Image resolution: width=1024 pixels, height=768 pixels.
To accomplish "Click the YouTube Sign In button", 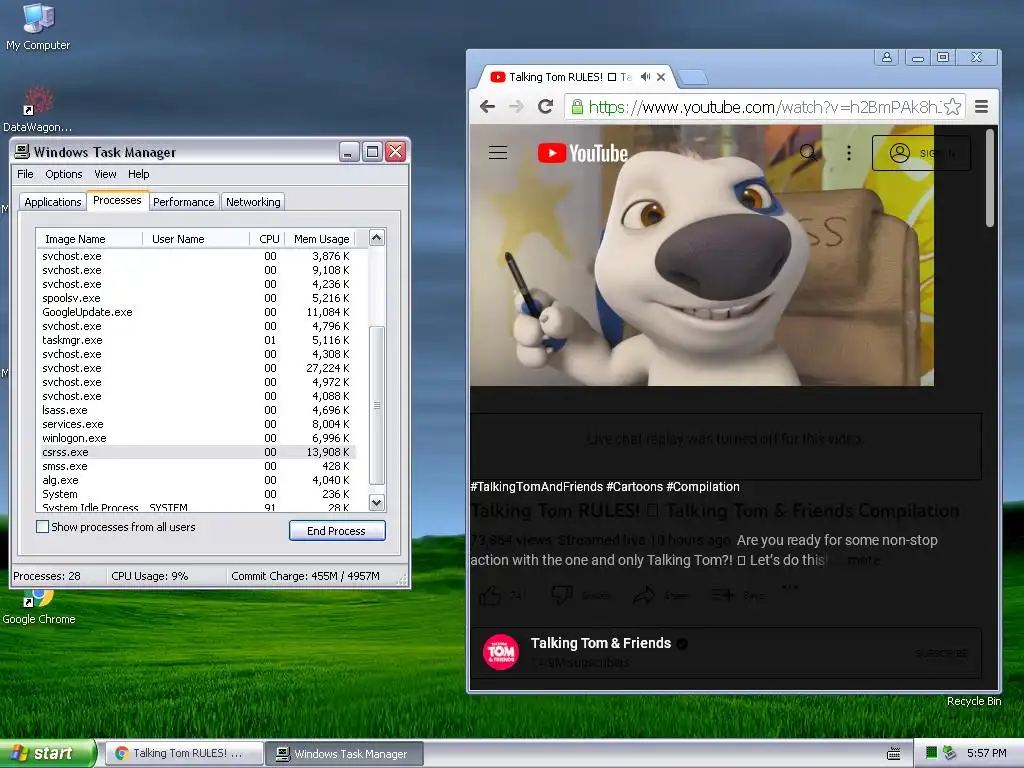I will [x=921, y=153].
